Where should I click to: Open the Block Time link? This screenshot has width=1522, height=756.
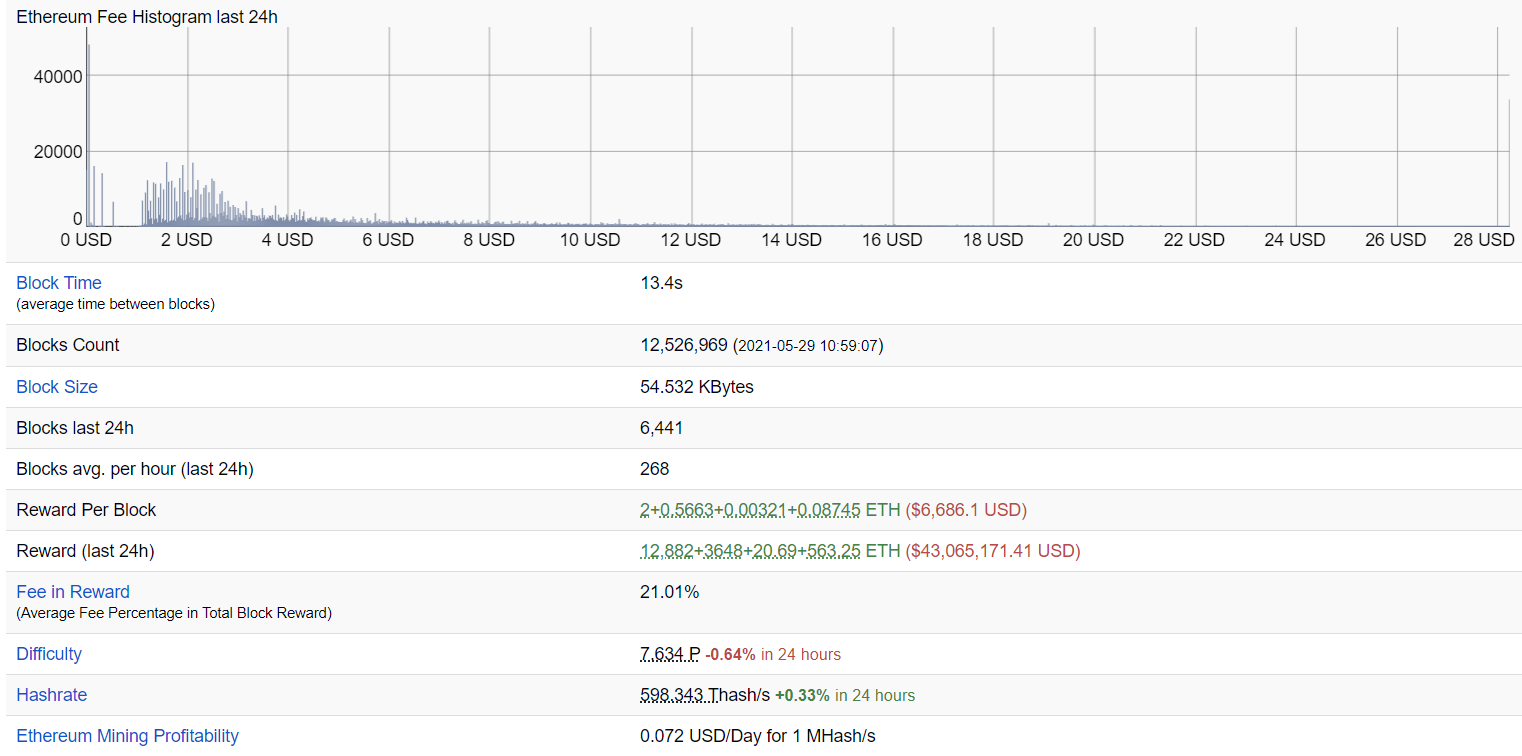(59, 283)
